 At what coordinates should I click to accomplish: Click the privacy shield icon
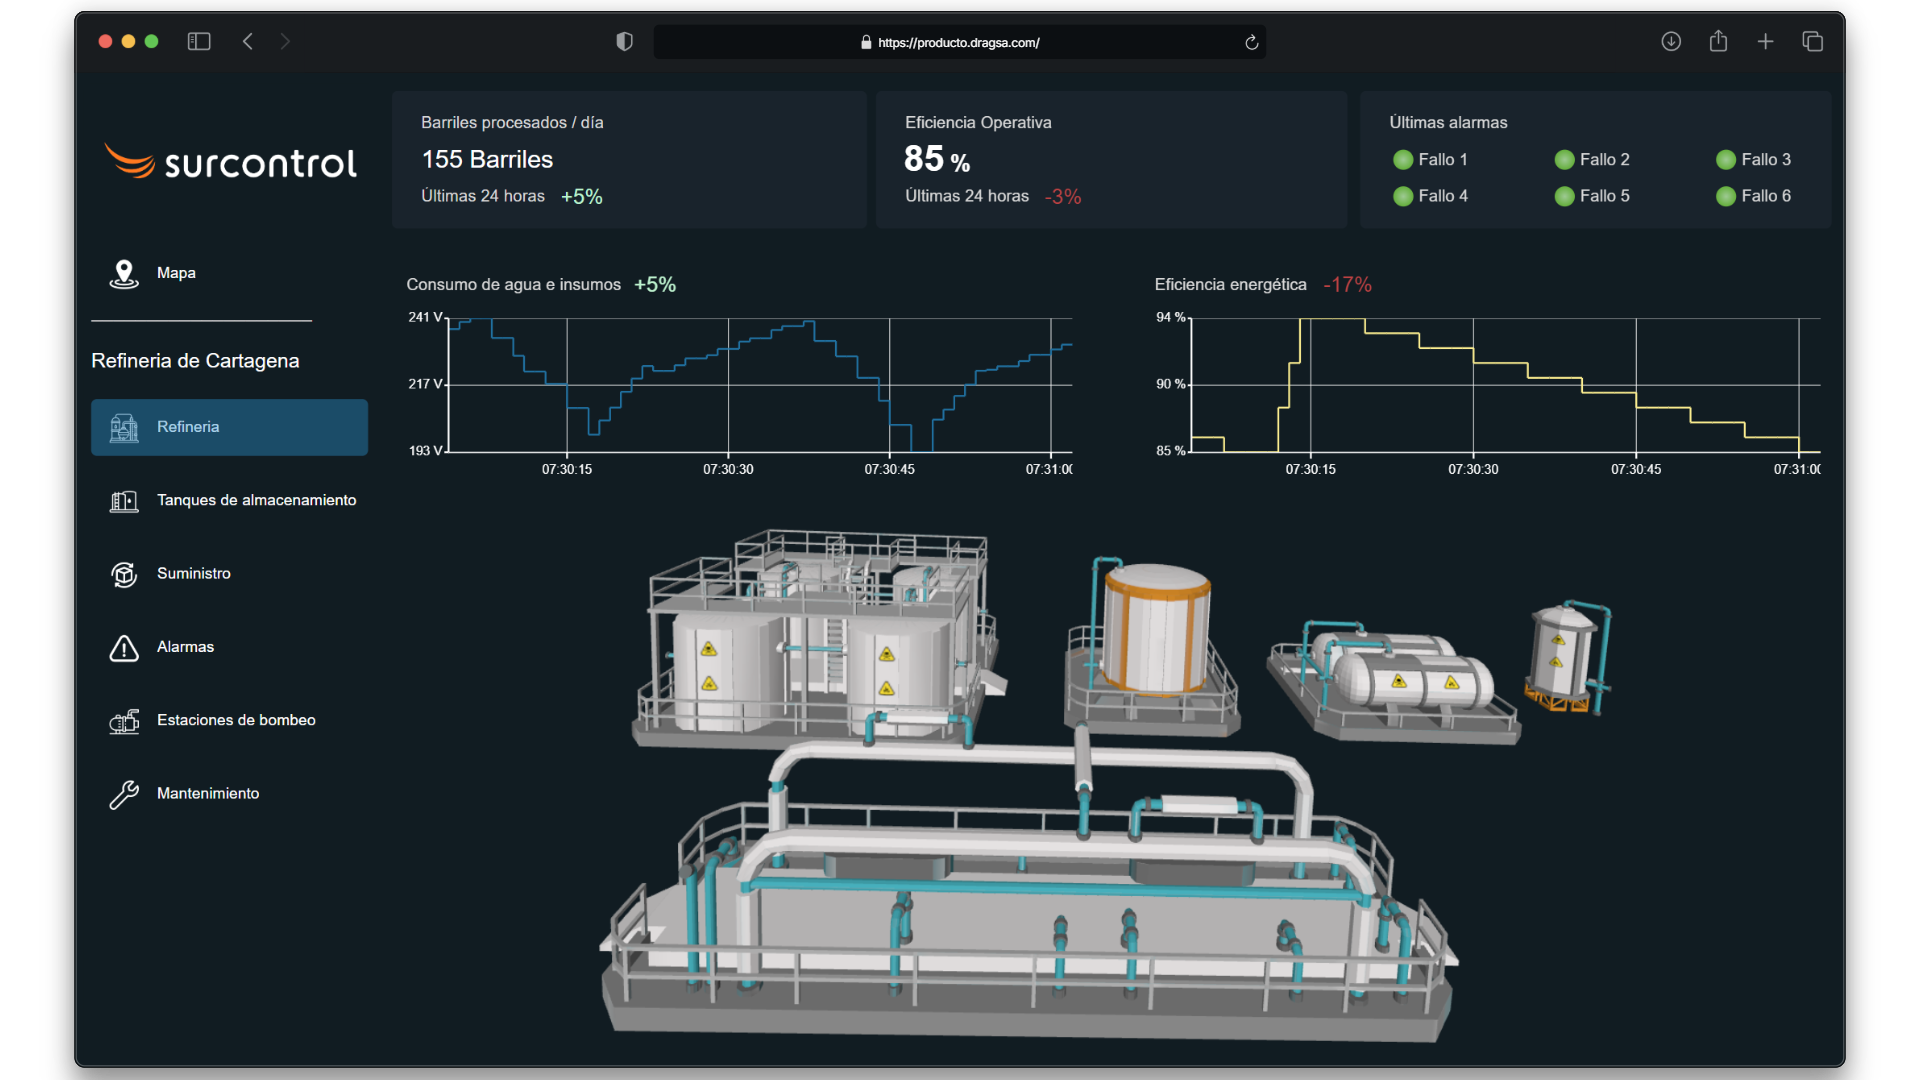click(x=624, y=41)
